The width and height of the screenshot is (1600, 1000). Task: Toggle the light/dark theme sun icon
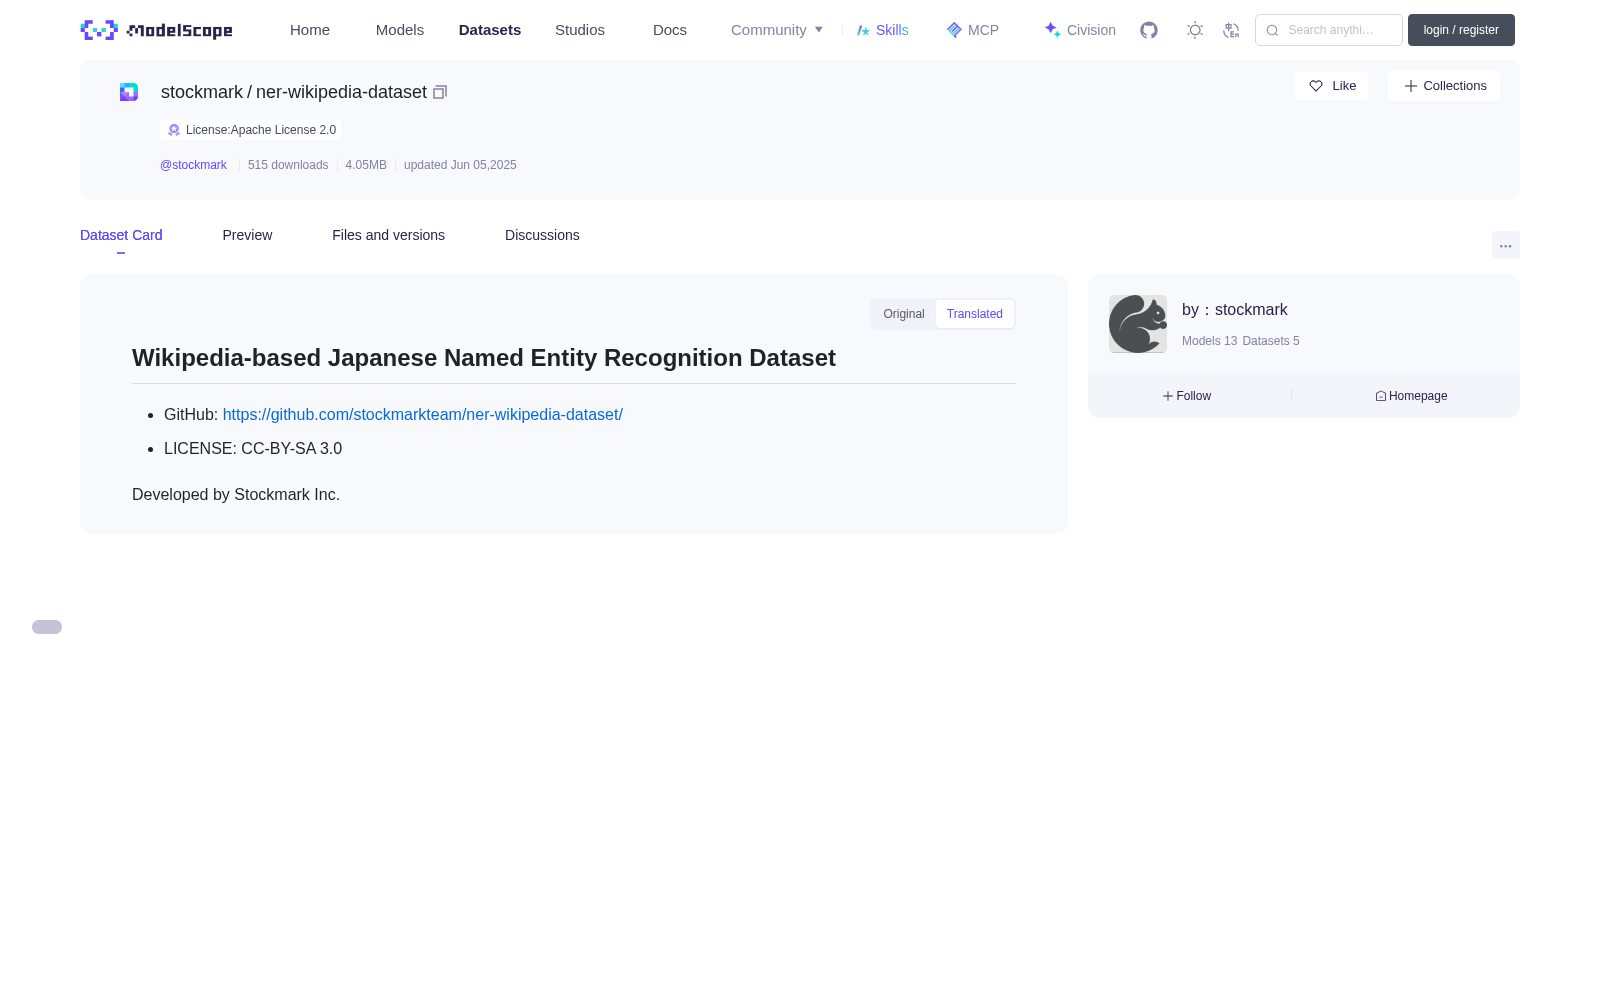[1194, 30]
